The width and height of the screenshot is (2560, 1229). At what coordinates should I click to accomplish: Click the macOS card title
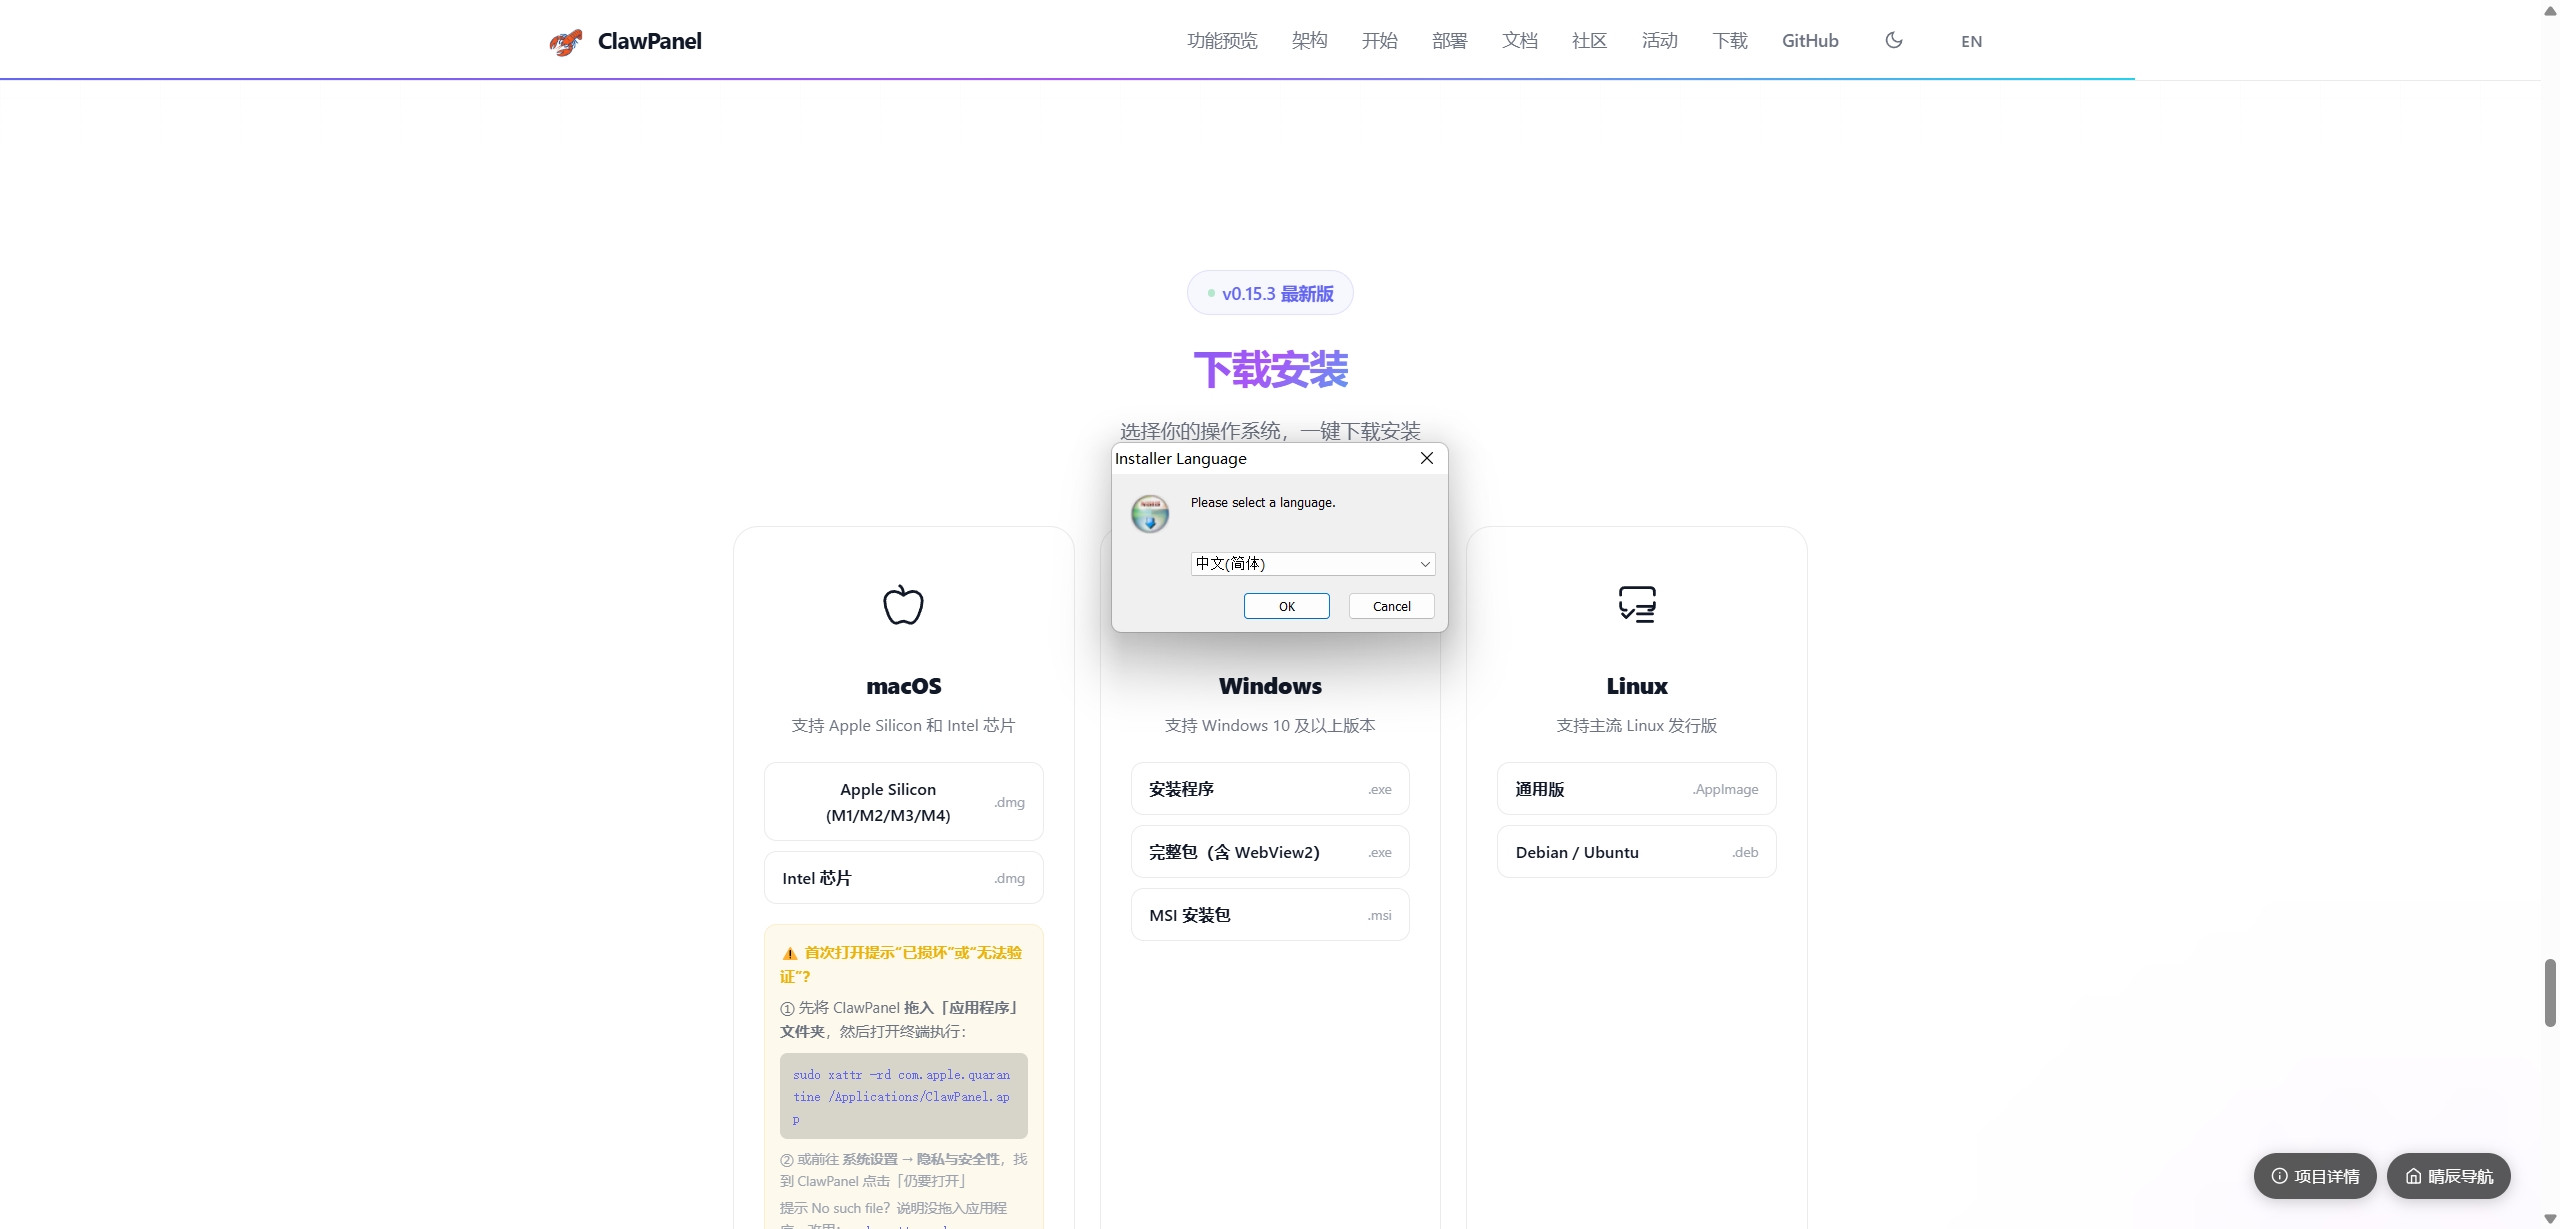[904, 686]
